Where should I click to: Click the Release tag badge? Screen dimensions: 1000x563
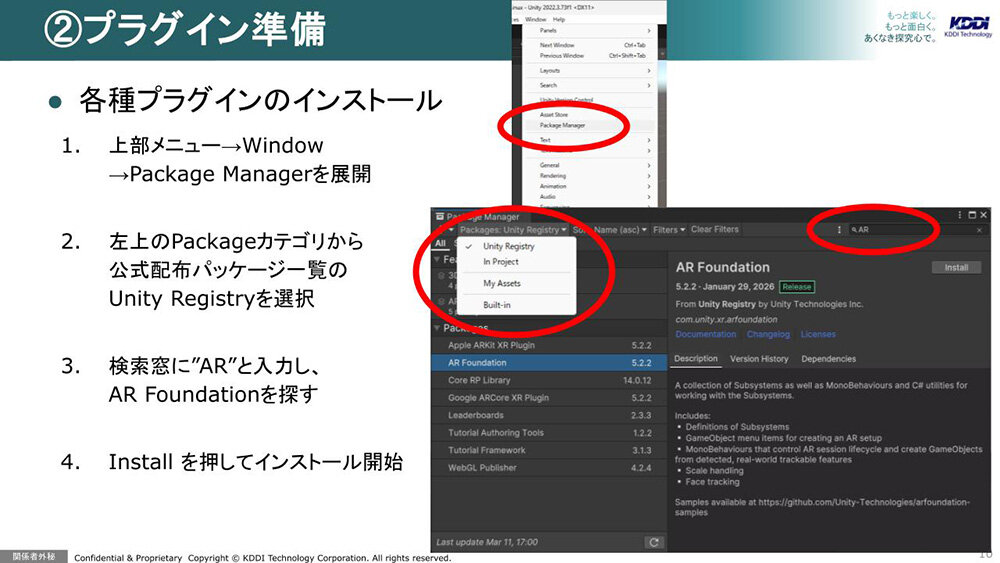[x=797, y=287]
